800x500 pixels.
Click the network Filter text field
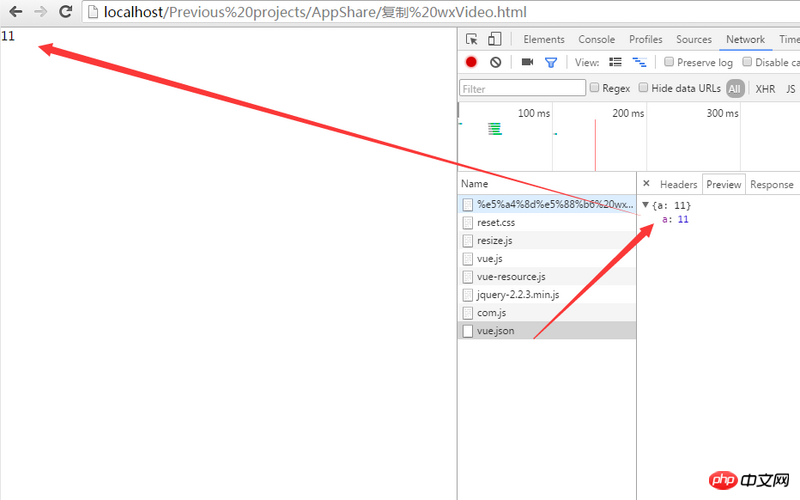click(x=522, y=88)
